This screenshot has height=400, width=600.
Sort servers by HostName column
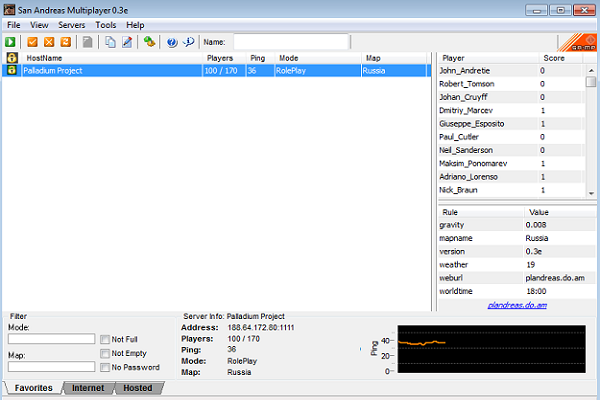point(112,58)
